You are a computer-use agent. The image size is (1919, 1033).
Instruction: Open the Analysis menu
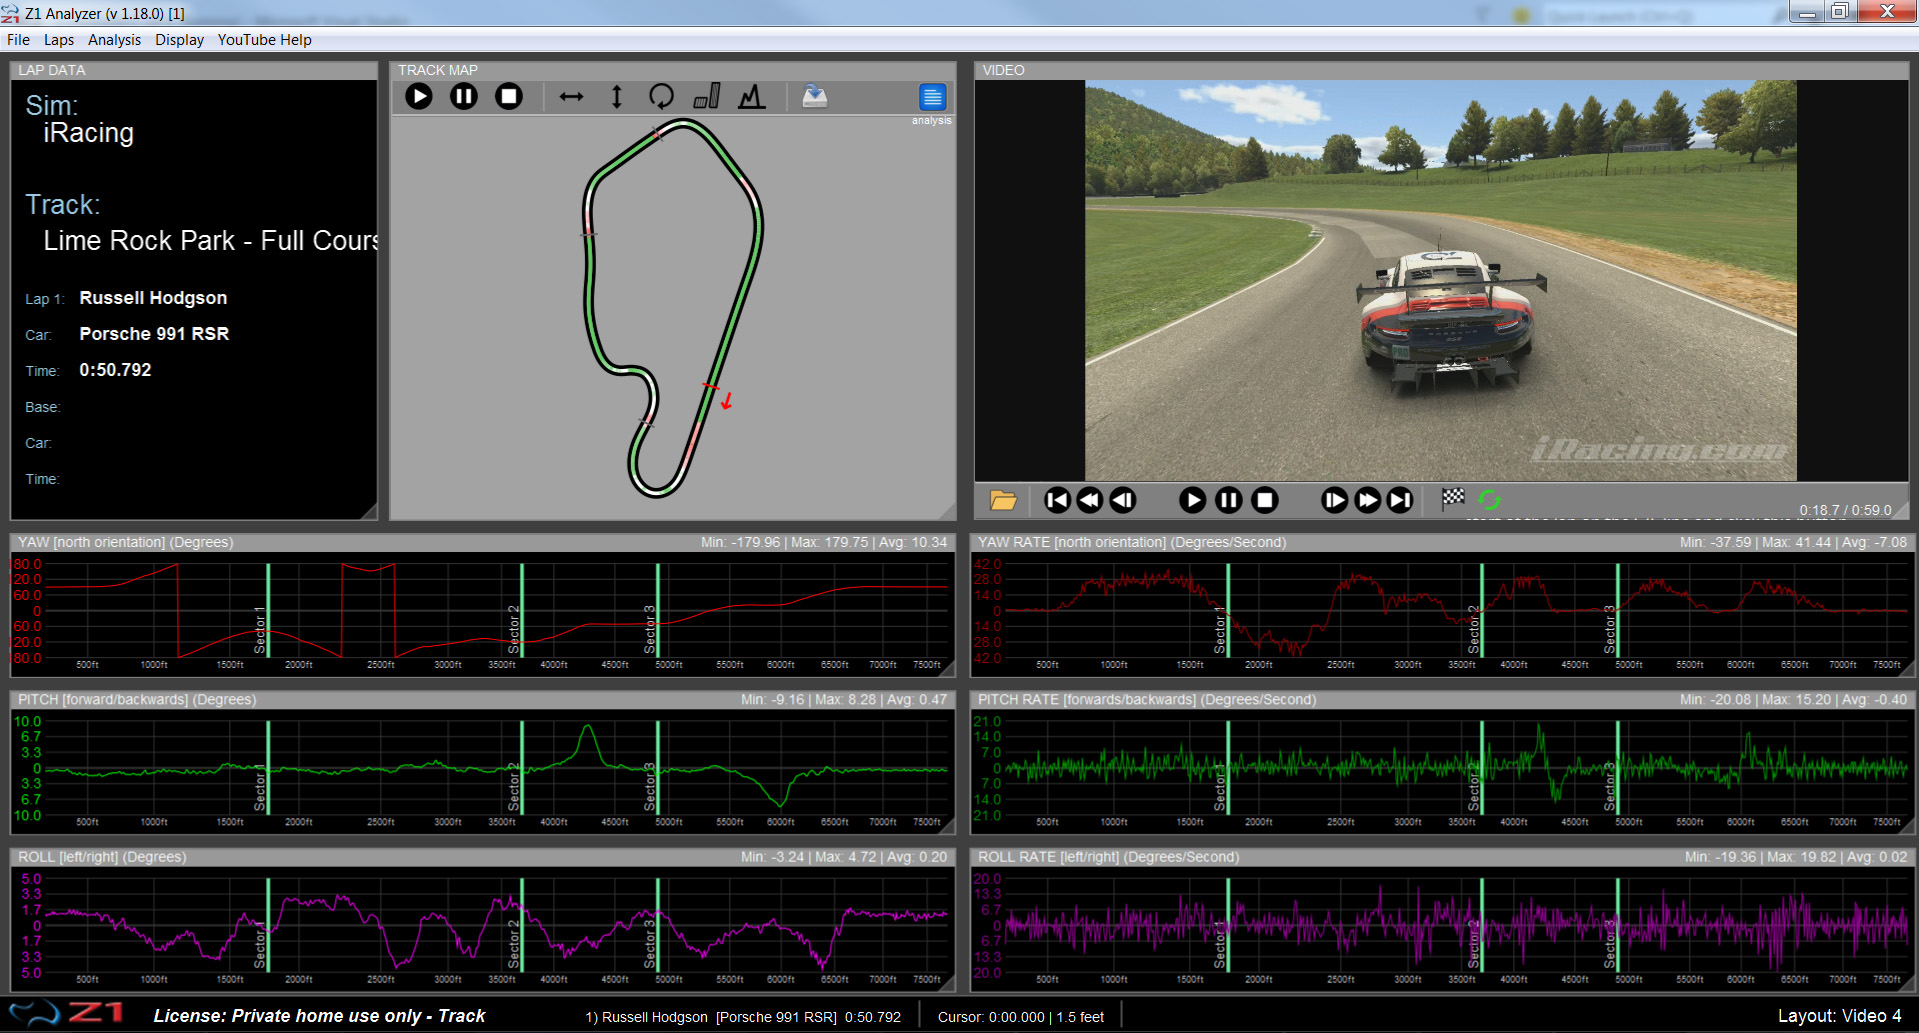(114, 40)
